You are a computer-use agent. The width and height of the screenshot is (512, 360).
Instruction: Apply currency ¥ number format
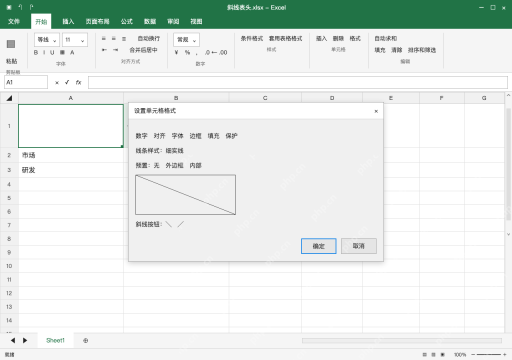click(176, 52)
